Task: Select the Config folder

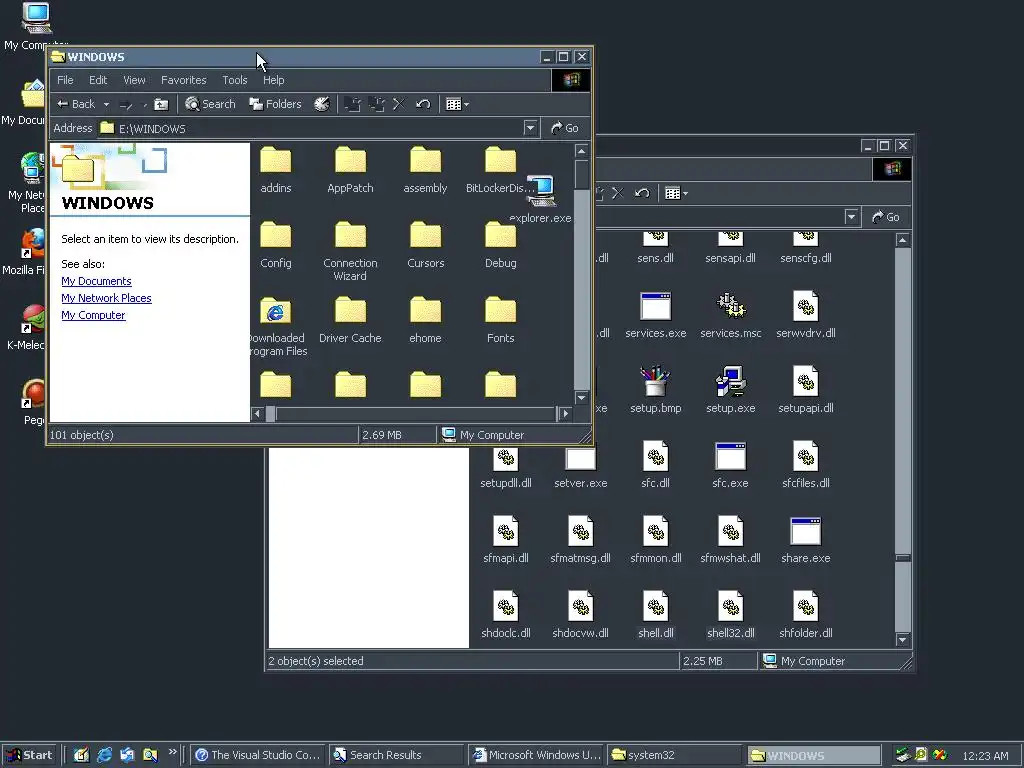Action: [276, 245]
